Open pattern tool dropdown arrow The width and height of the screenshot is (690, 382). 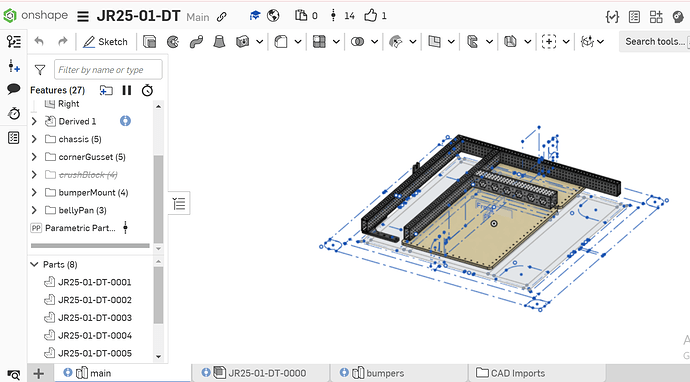[x=336, y=42]
